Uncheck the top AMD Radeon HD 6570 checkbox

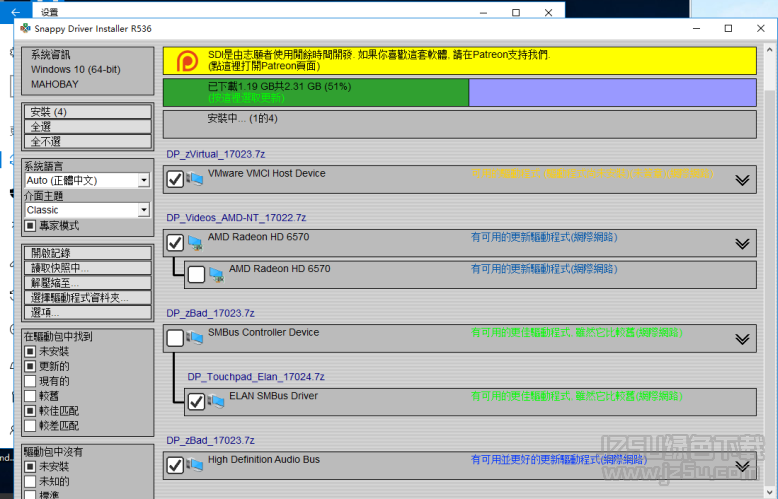[x=175, y=243]
